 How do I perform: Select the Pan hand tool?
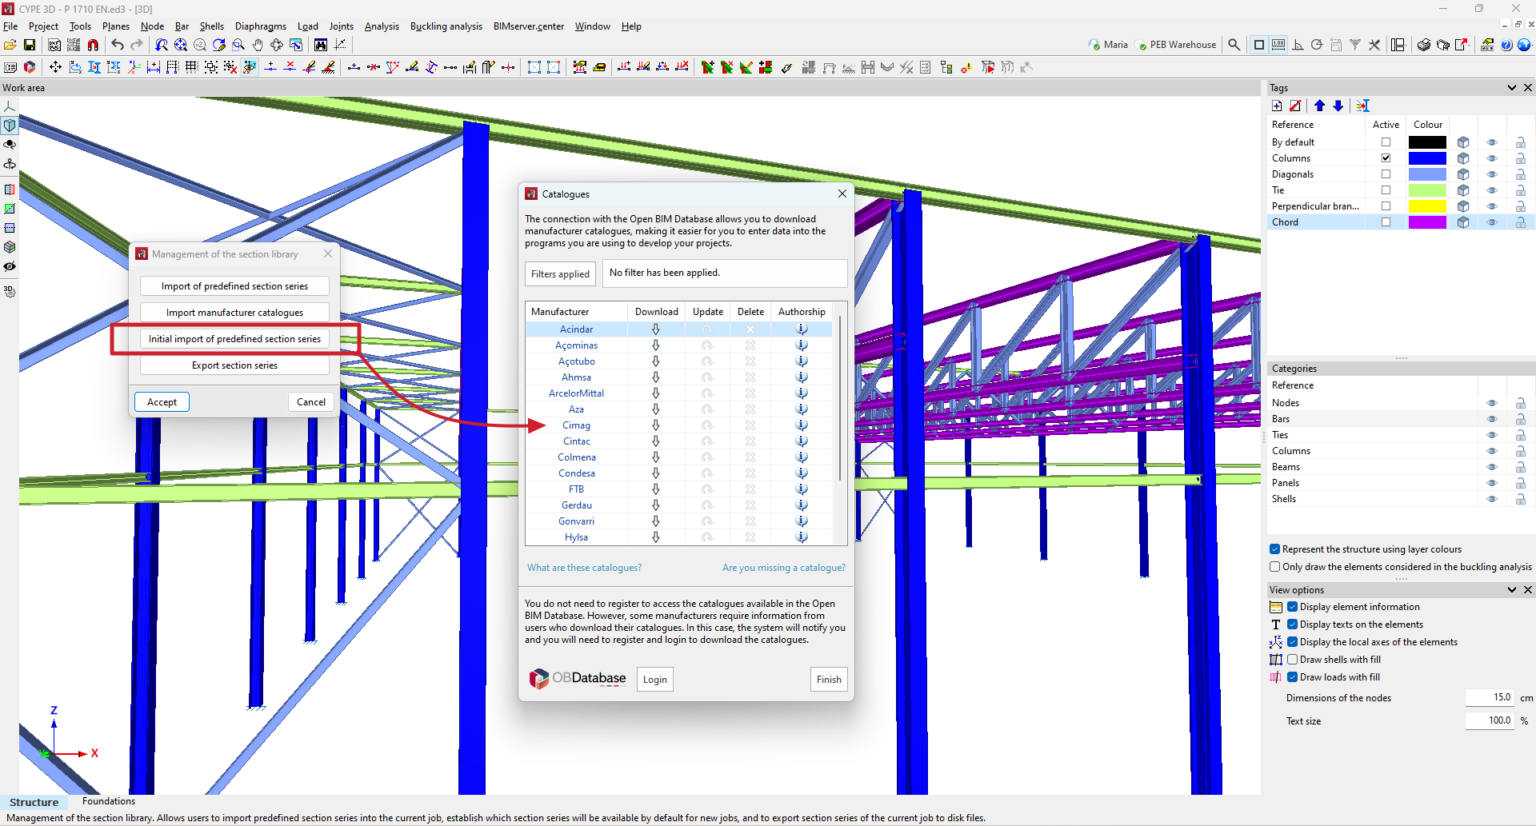click(x=258, y=45)
